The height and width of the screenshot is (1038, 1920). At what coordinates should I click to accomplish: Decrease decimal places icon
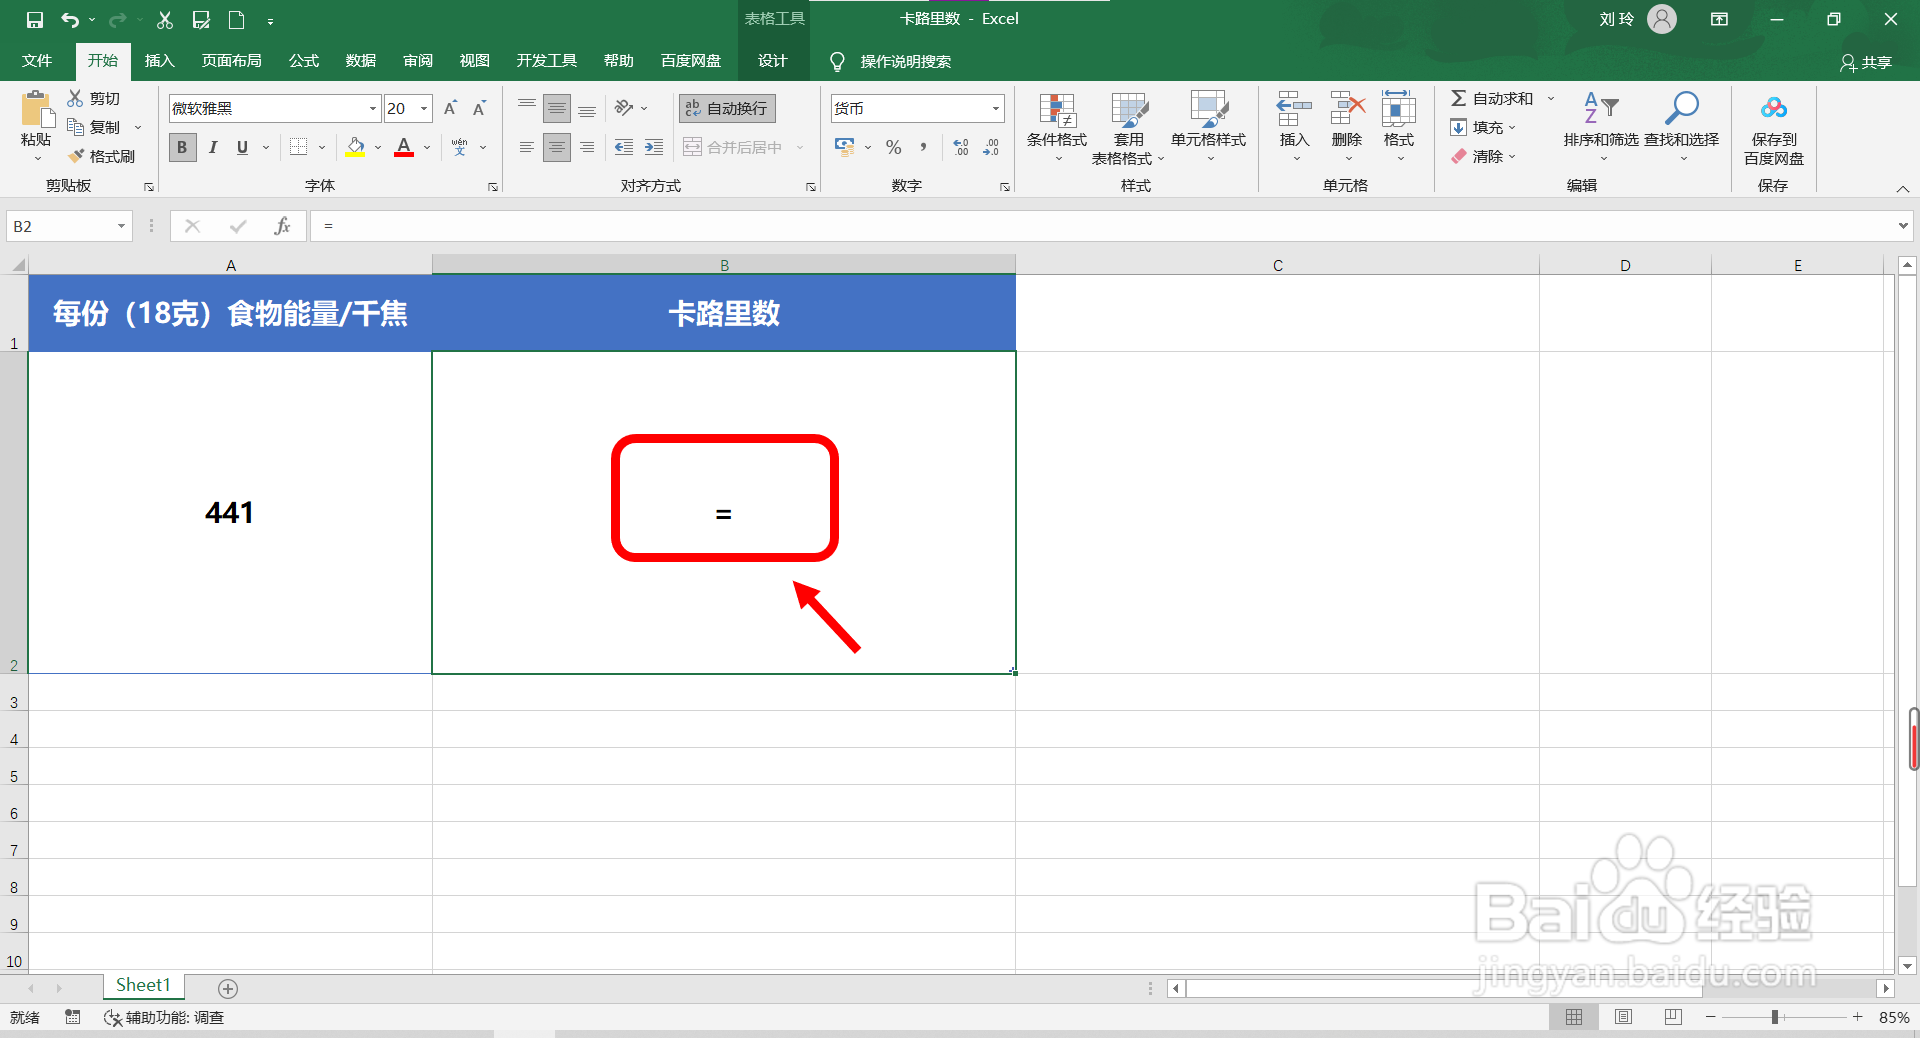991,147
